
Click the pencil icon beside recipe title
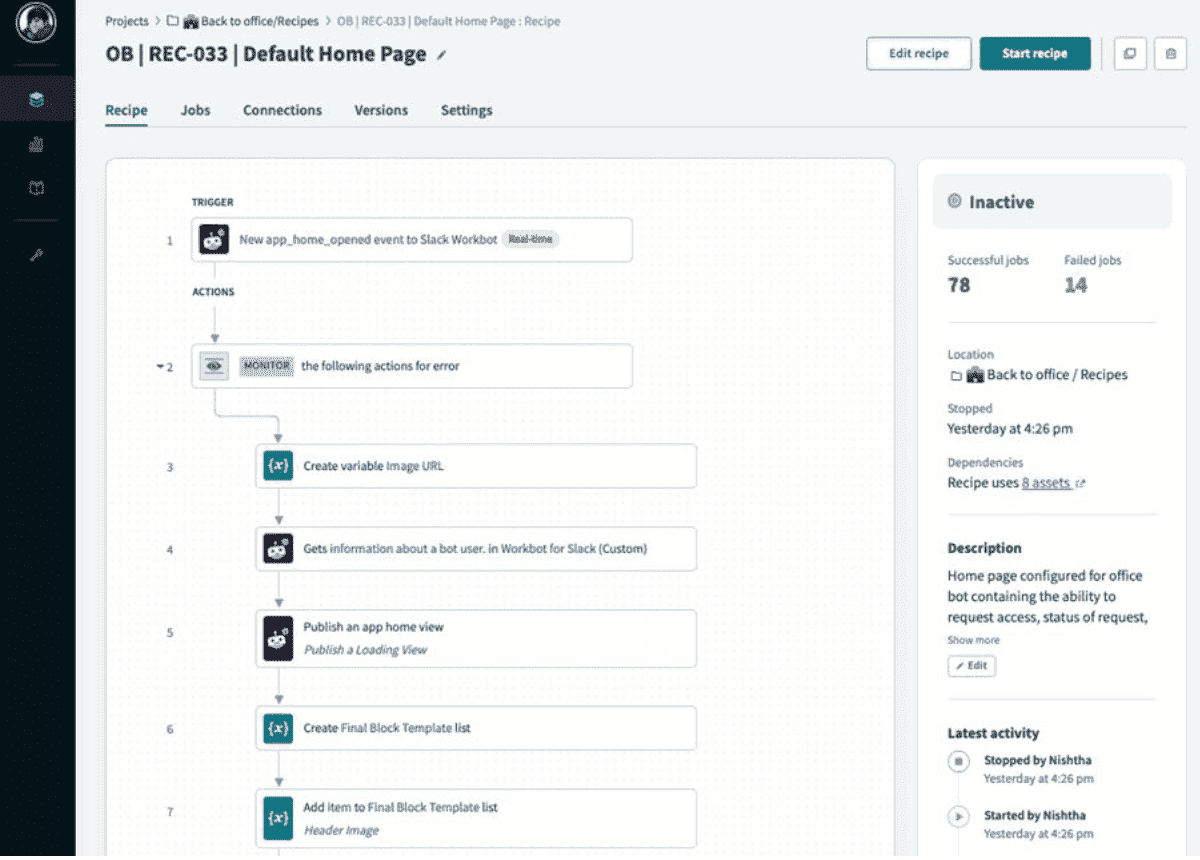tap(441, 56)
